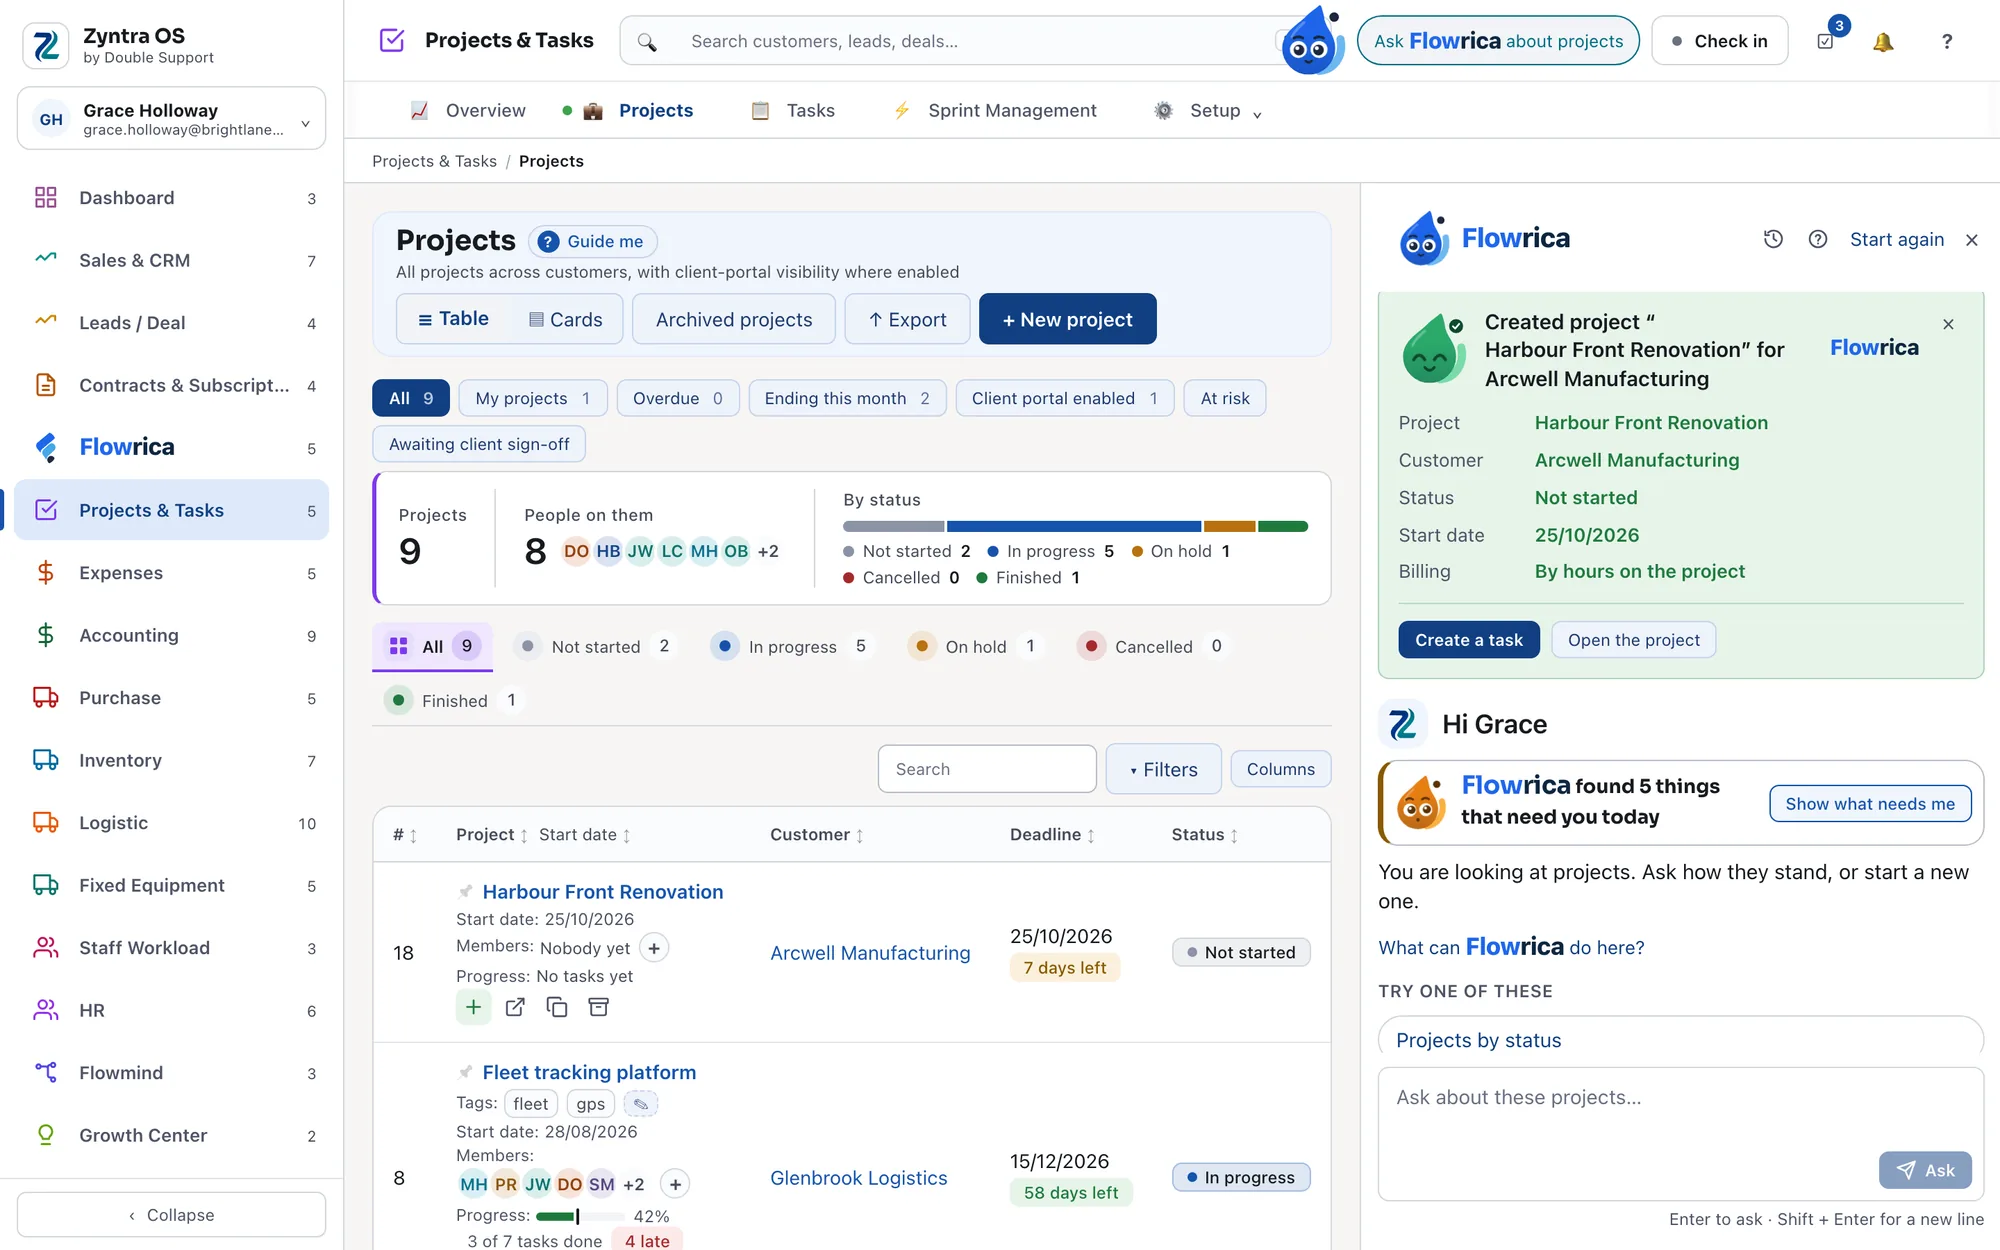Screen dimensions: 2000x1250
Task: Click the help question mark in top bar
Action: click(x=1946, y=42)
